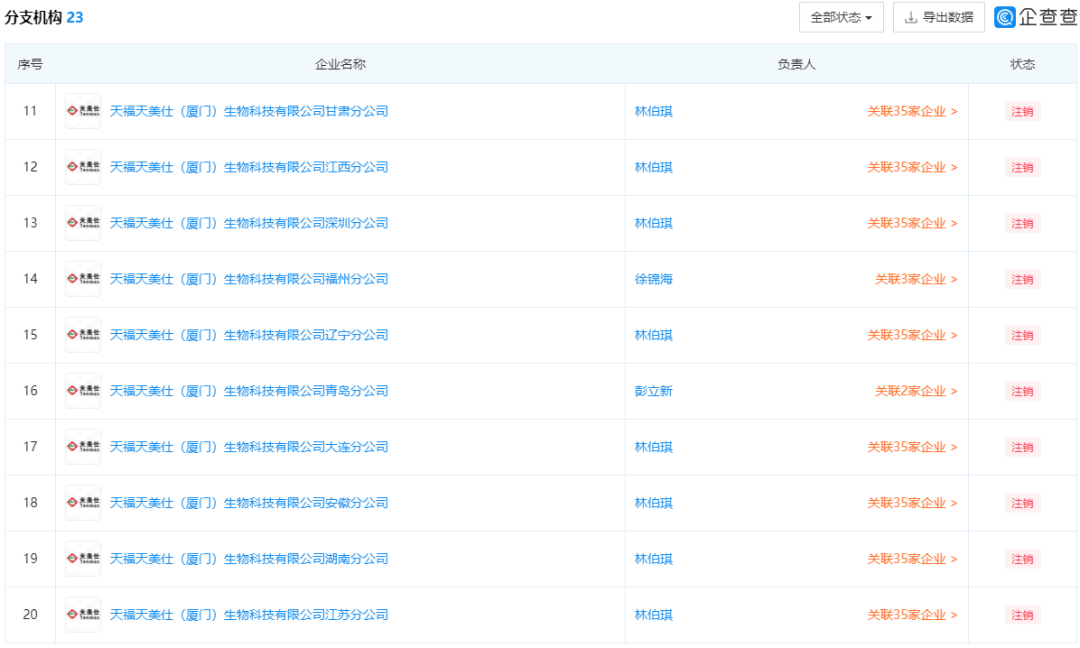Click 林伯琪 in the 深圳分公司 row

[x=653, y=222]
